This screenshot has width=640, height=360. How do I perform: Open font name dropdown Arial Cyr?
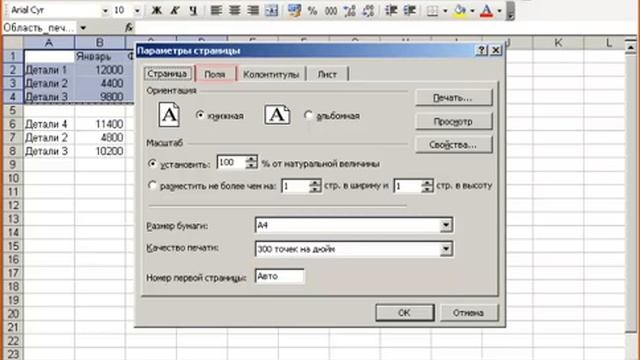click(x=105, y=11)
